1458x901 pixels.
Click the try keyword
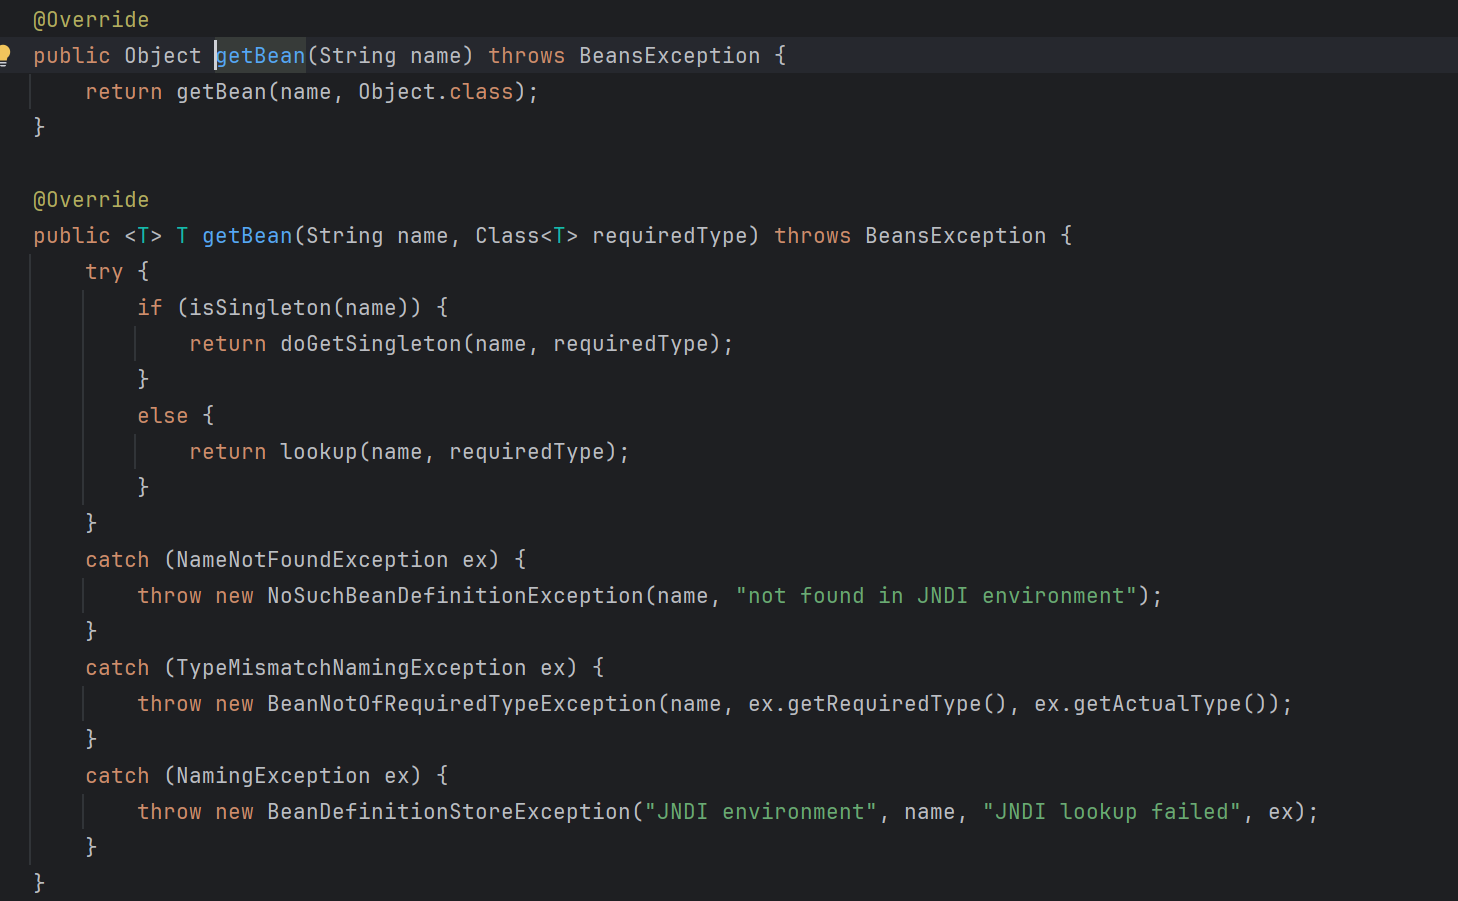click(104, 272)
